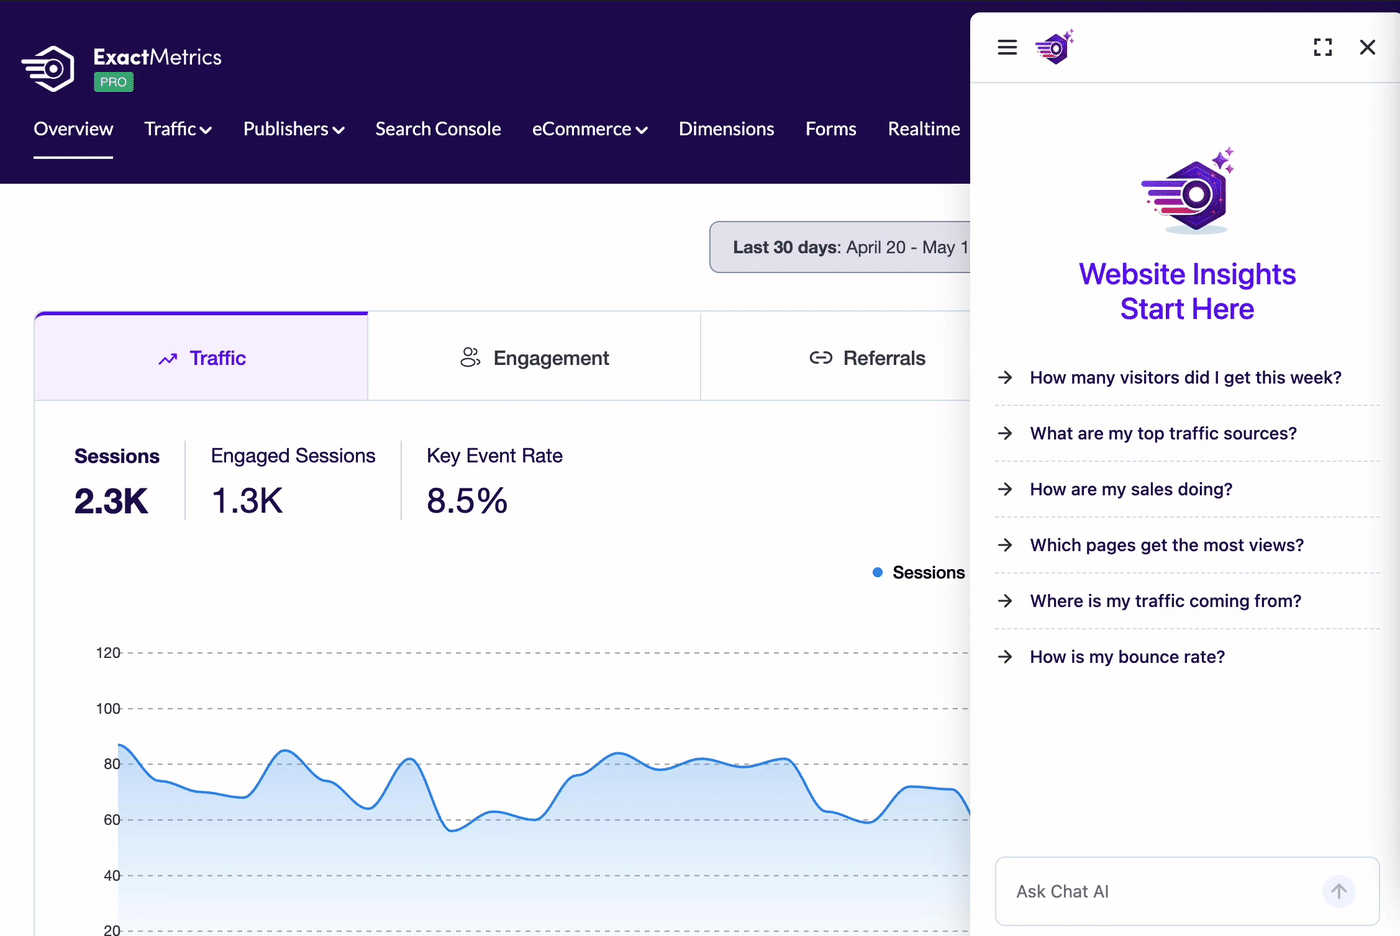
Task: Switch to the Engagement tab
Action: click(534, 358)
